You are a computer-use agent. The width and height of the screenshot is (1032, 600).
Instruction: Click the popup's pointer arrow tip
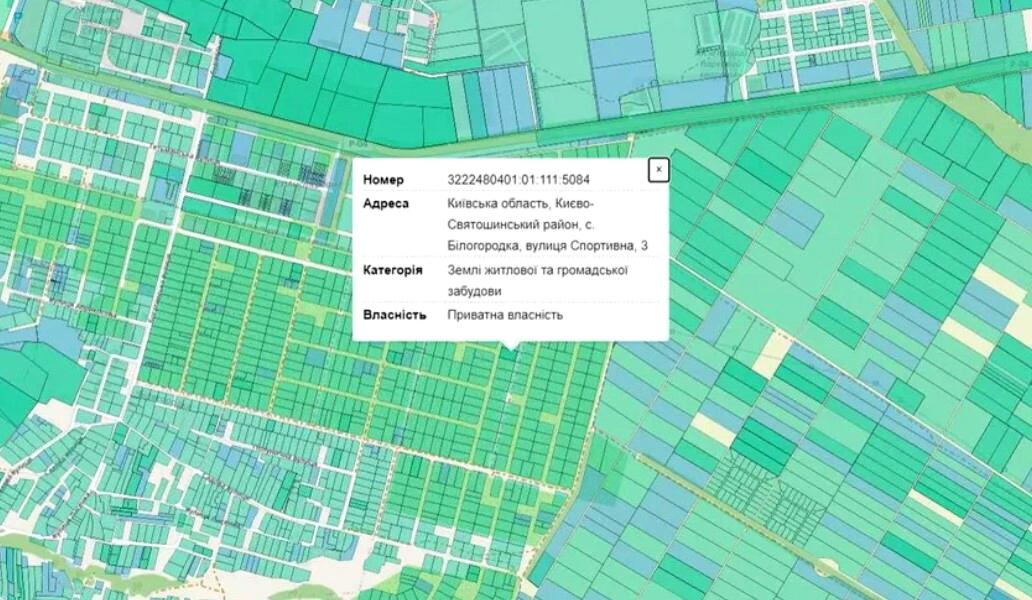pyautogui.click(x=511, y=349)
